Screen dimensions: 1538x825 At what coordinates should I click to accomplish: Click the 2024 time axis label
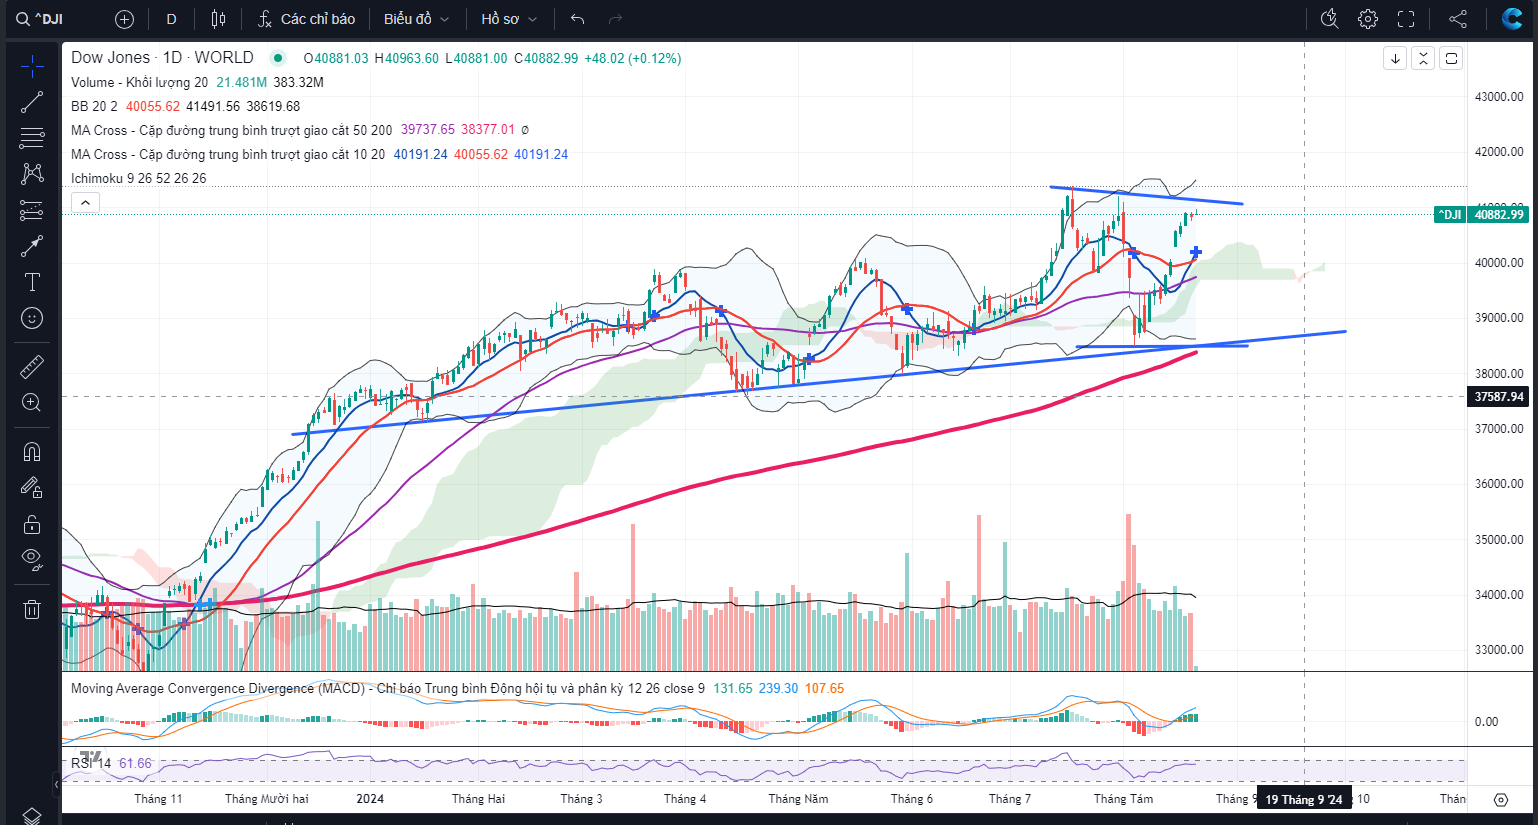pos(370,799)
